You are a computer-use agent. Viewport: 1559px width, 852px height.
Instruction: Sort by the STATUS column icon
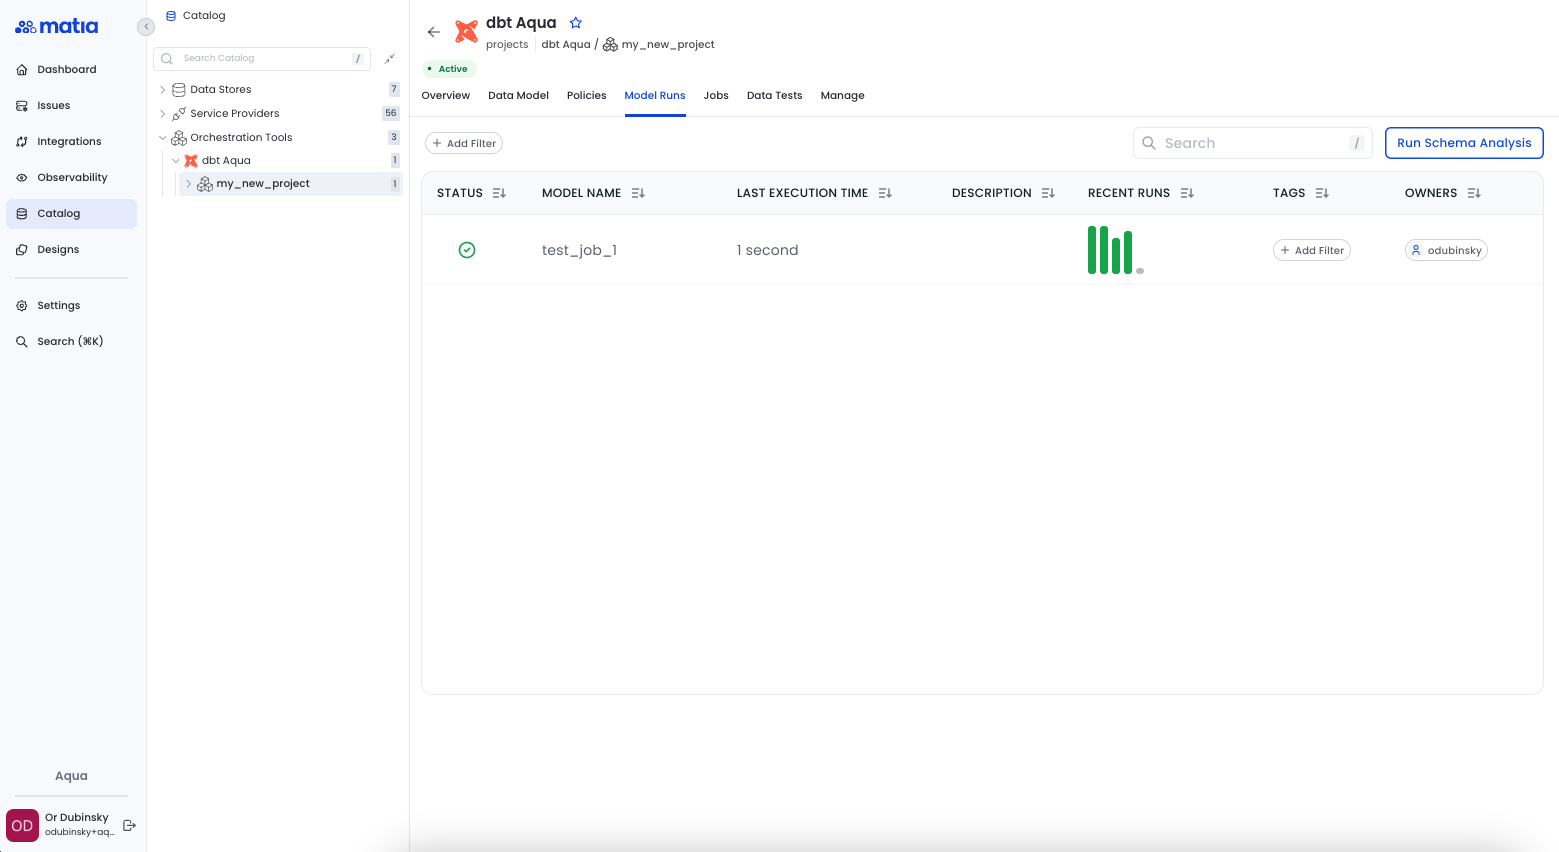pyautogui.click(x=499, y=193)
